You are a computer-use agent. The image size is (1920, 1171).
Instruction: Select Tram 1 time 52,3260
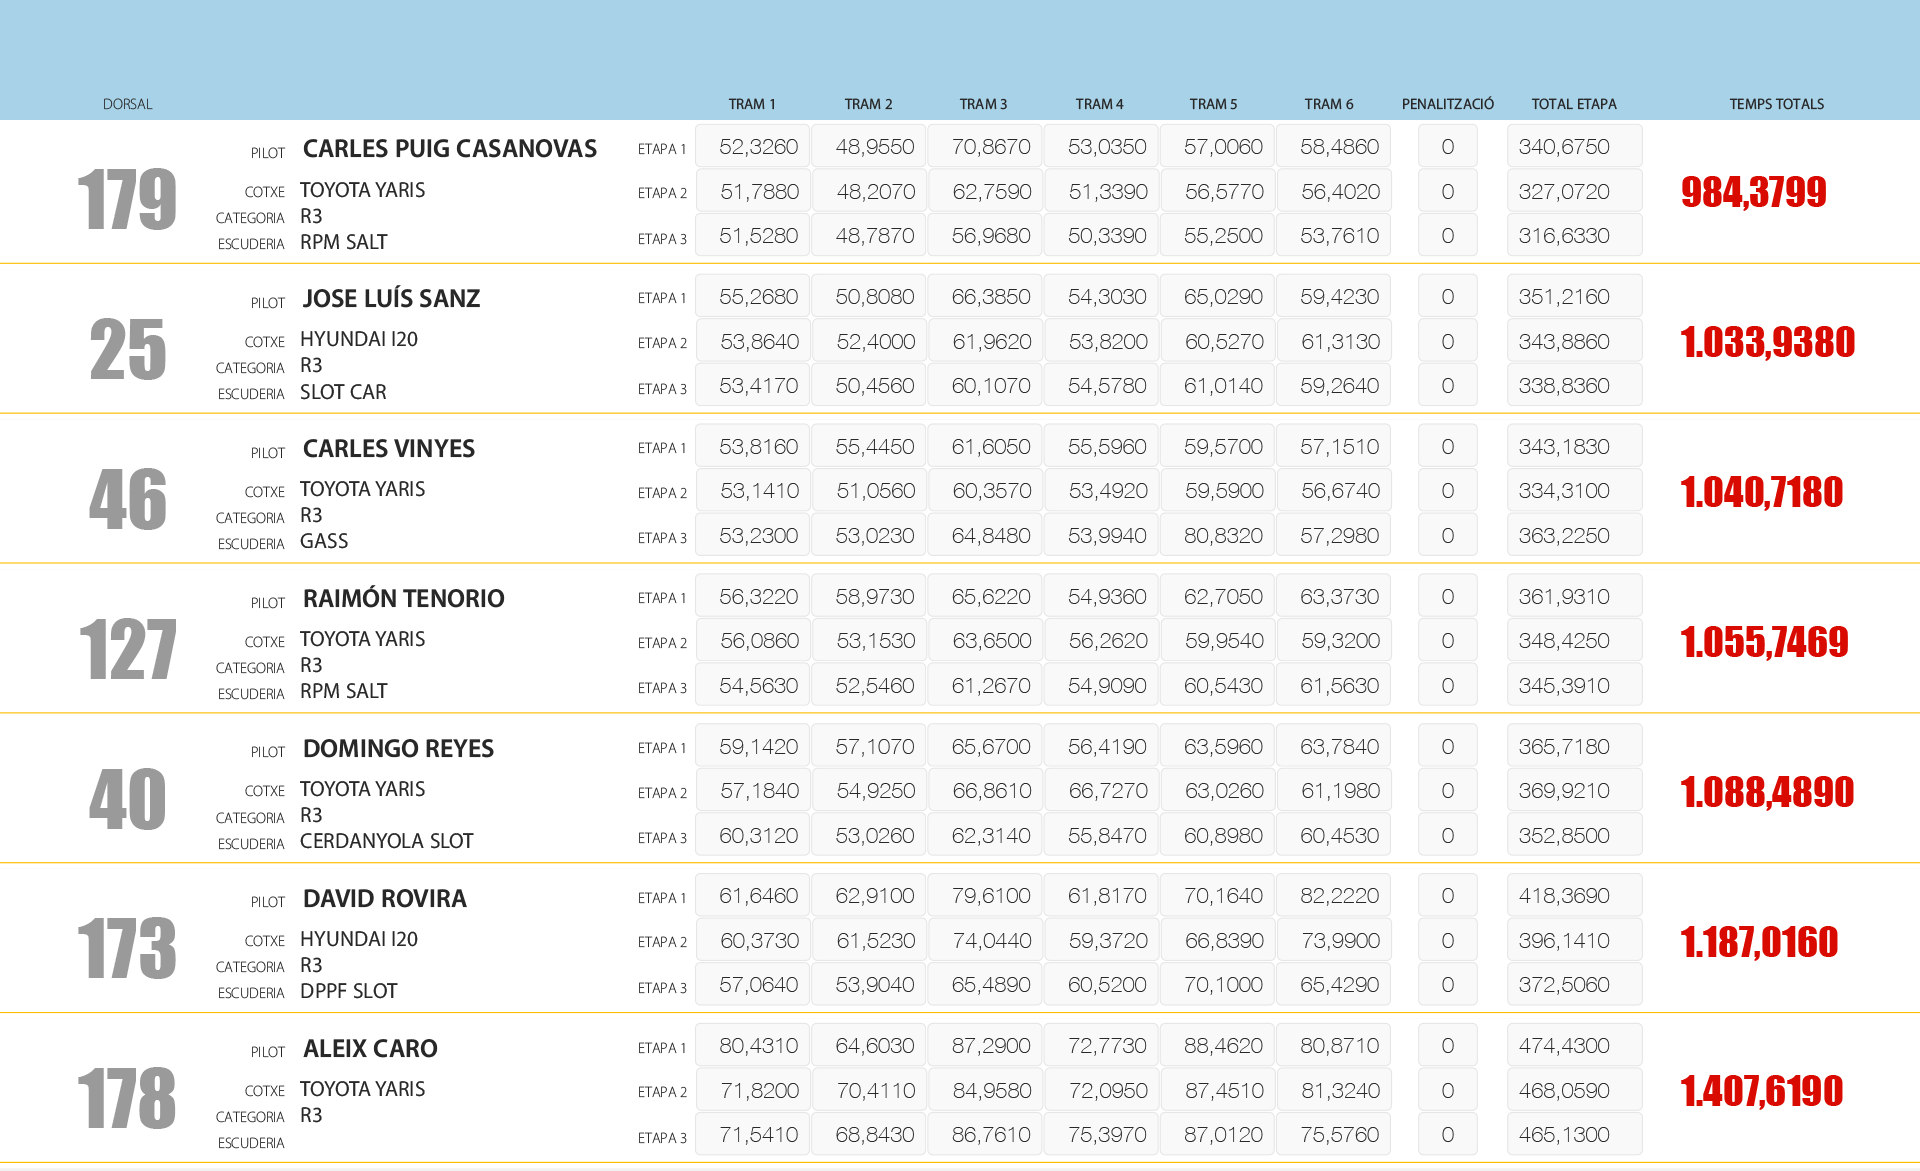(757, 147)
